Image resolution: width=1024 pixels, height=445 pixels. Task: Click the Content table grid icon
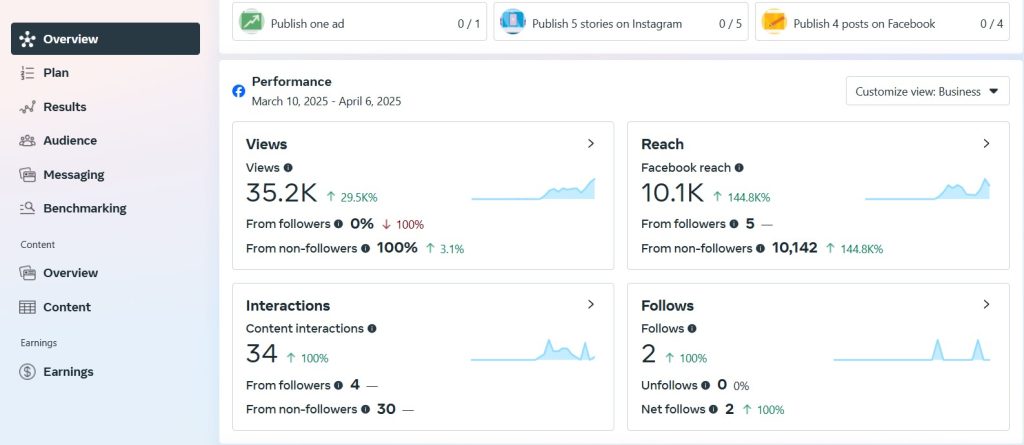pos(27,307)
